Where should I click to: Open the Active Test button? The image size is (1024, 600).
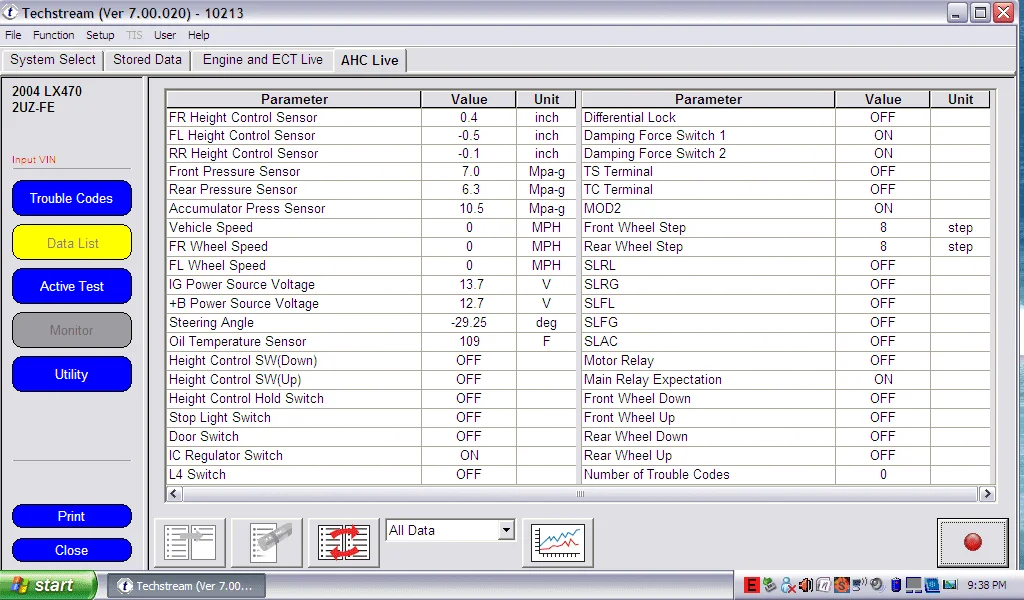coord(72,286)
